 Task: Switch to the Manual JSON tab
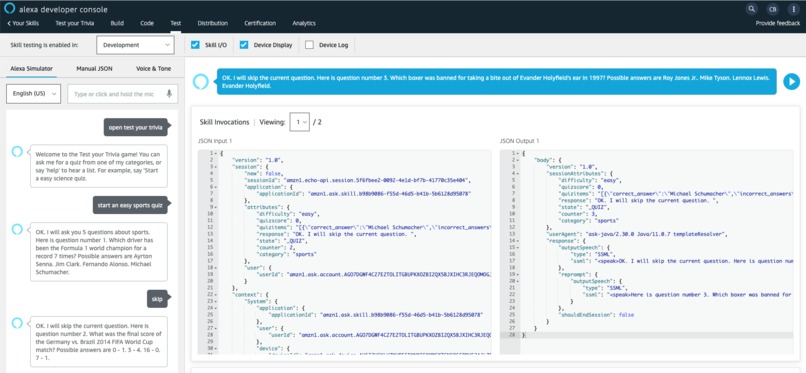[95, 68]
